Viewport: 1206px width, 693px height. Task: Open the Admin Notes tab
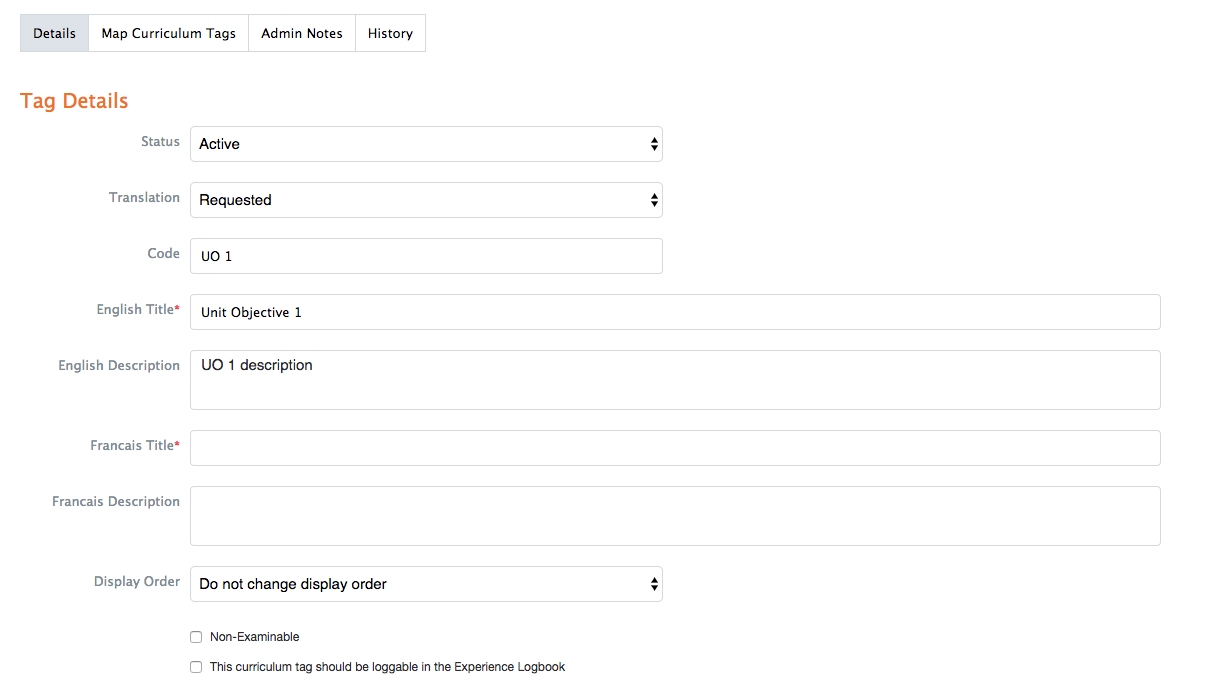click(x=302, y=33)
